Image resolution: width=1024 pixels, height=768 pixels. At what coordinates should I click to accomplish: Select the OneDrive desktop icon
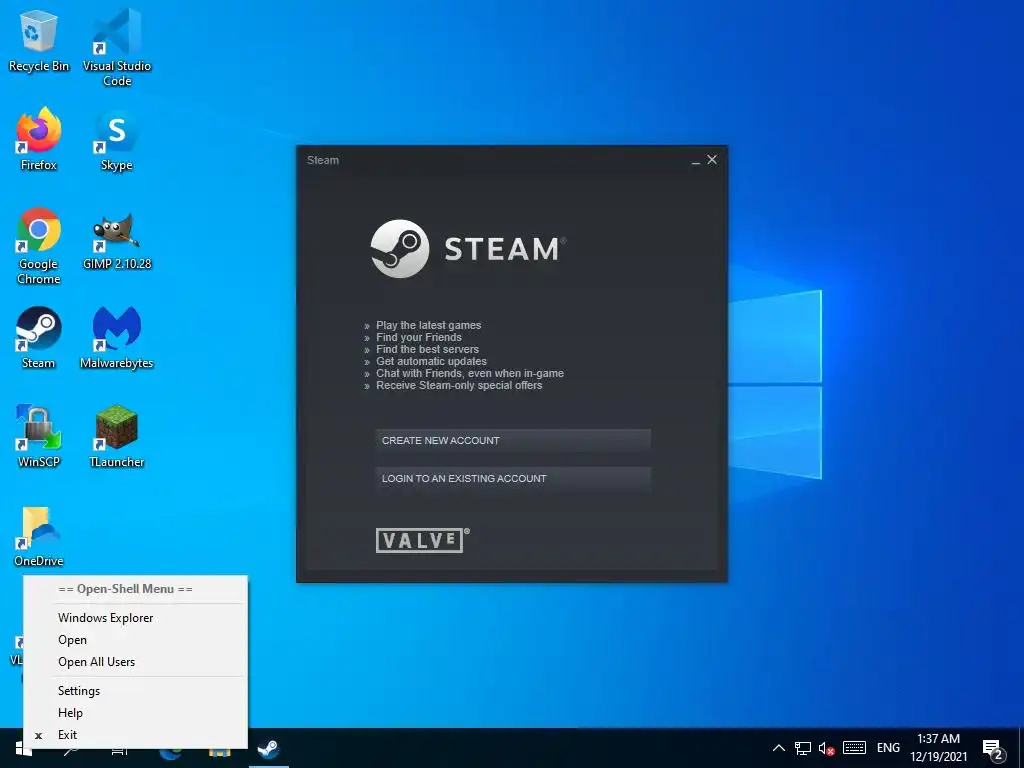click(39, 536)
